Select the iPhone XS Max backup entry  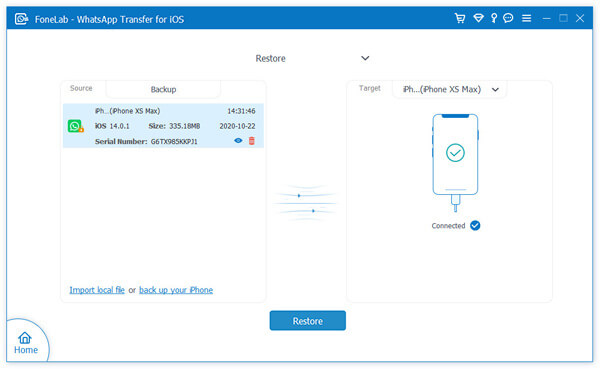pyautogui.click(x=163, y=126)
